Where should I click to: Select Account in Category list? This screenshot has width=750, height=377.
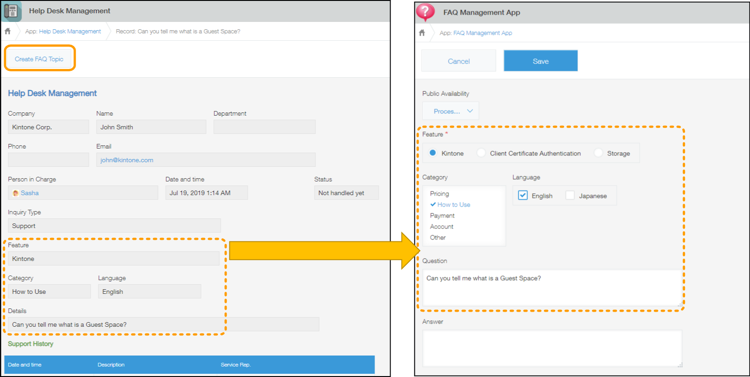click(x=441, y=227)
